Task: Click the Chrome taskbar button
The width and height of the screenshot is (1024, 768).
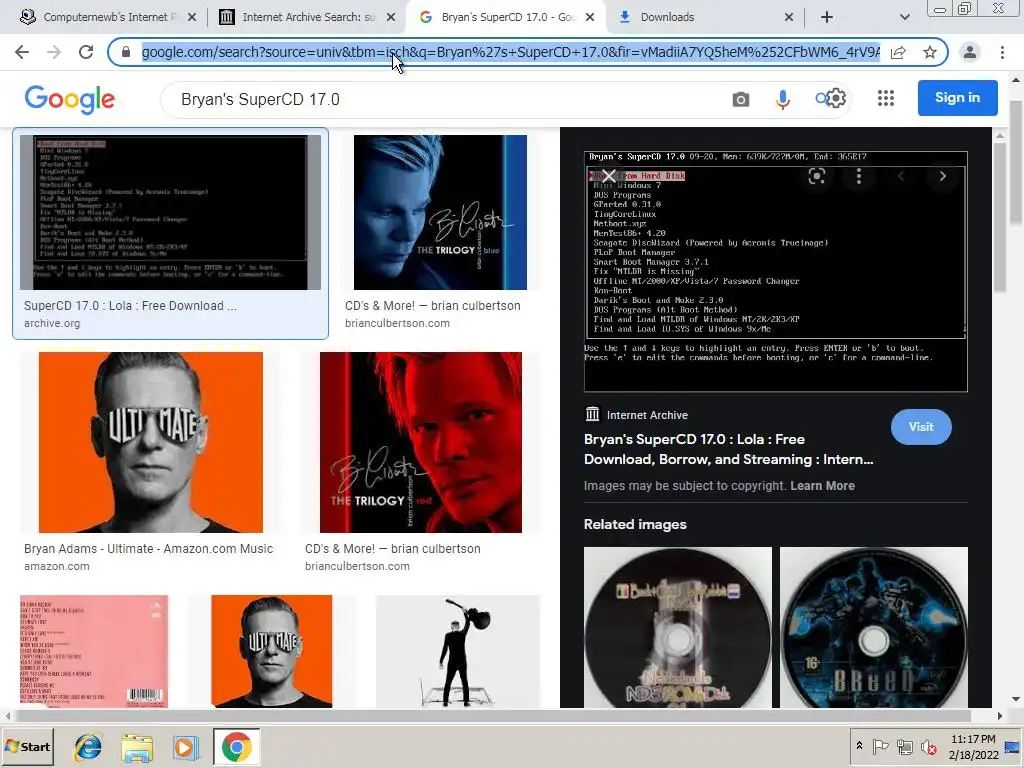Action: click(236, 747)
